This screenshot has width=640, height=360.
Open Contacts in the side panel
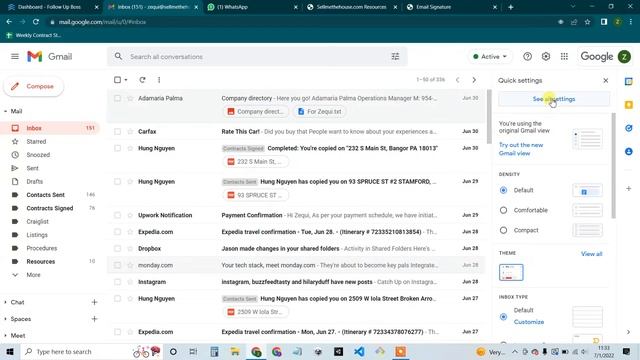(x=629, y=151)
